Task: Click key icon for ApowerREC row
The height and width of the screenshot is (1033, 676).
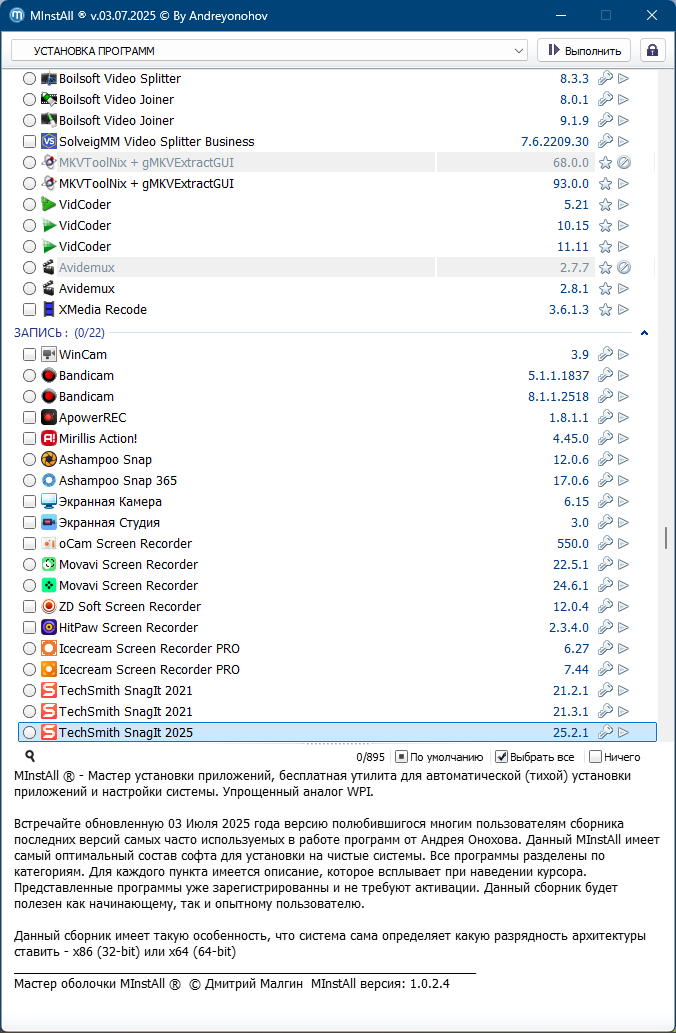Action: click(606, 418)
